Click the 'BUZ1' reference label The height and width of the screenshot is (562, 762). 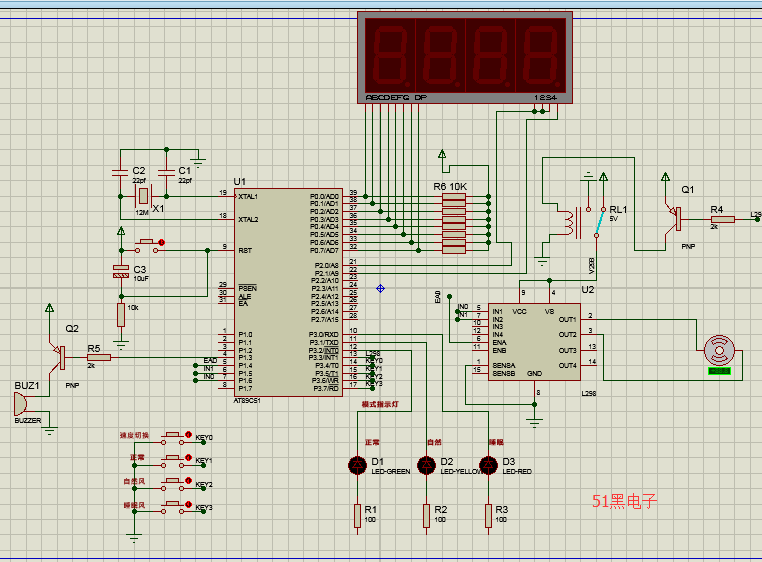pyautogui.click(x=27, y=386)
